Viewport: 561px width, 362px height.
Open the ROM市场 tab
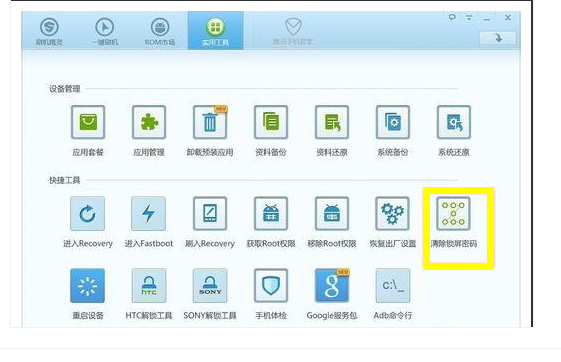(160, 31)
